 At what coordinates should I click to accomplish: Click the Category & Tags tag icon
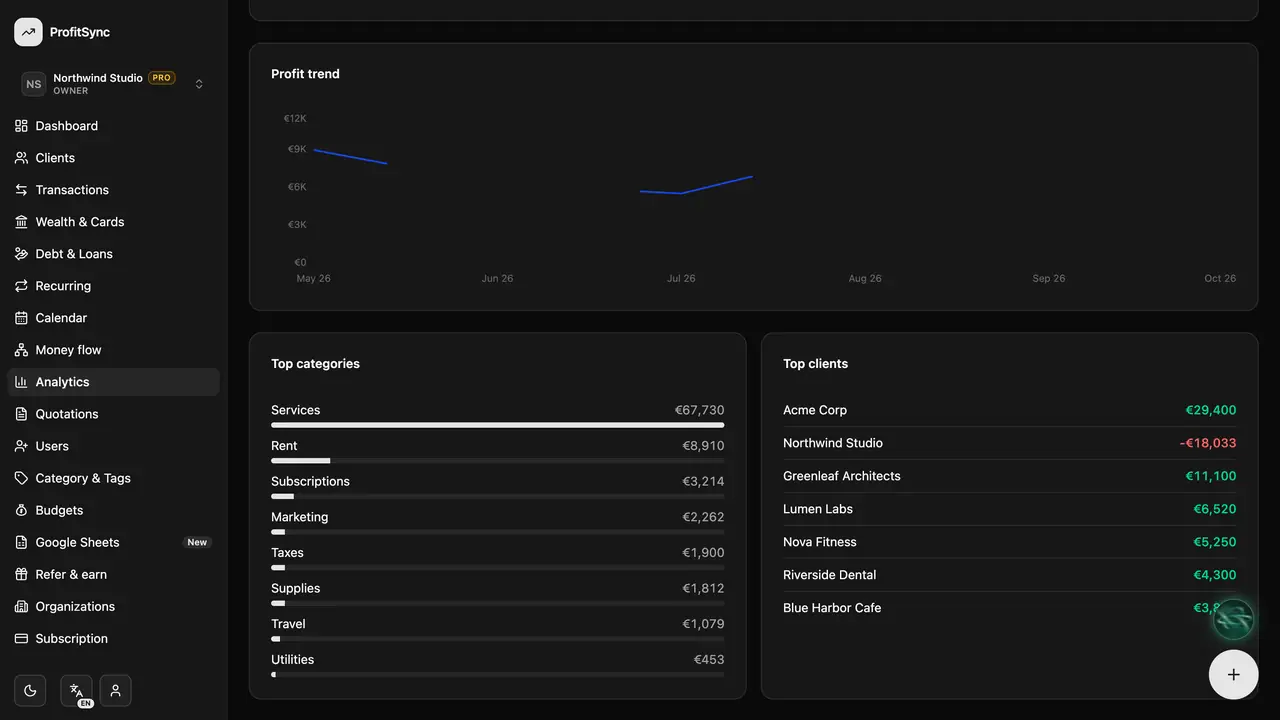point(21,478)
